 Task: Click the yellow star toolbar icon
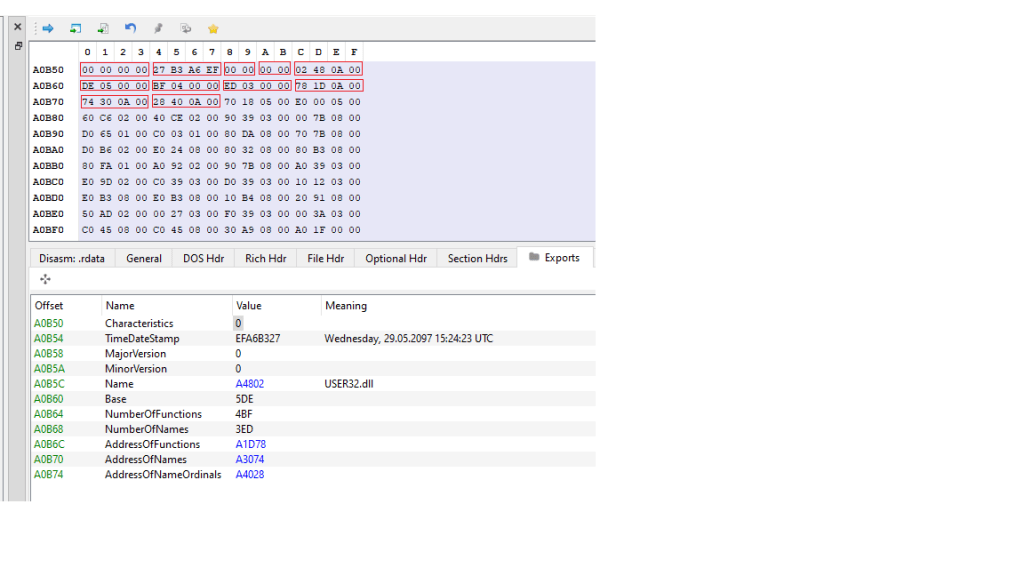click(213, 28)
